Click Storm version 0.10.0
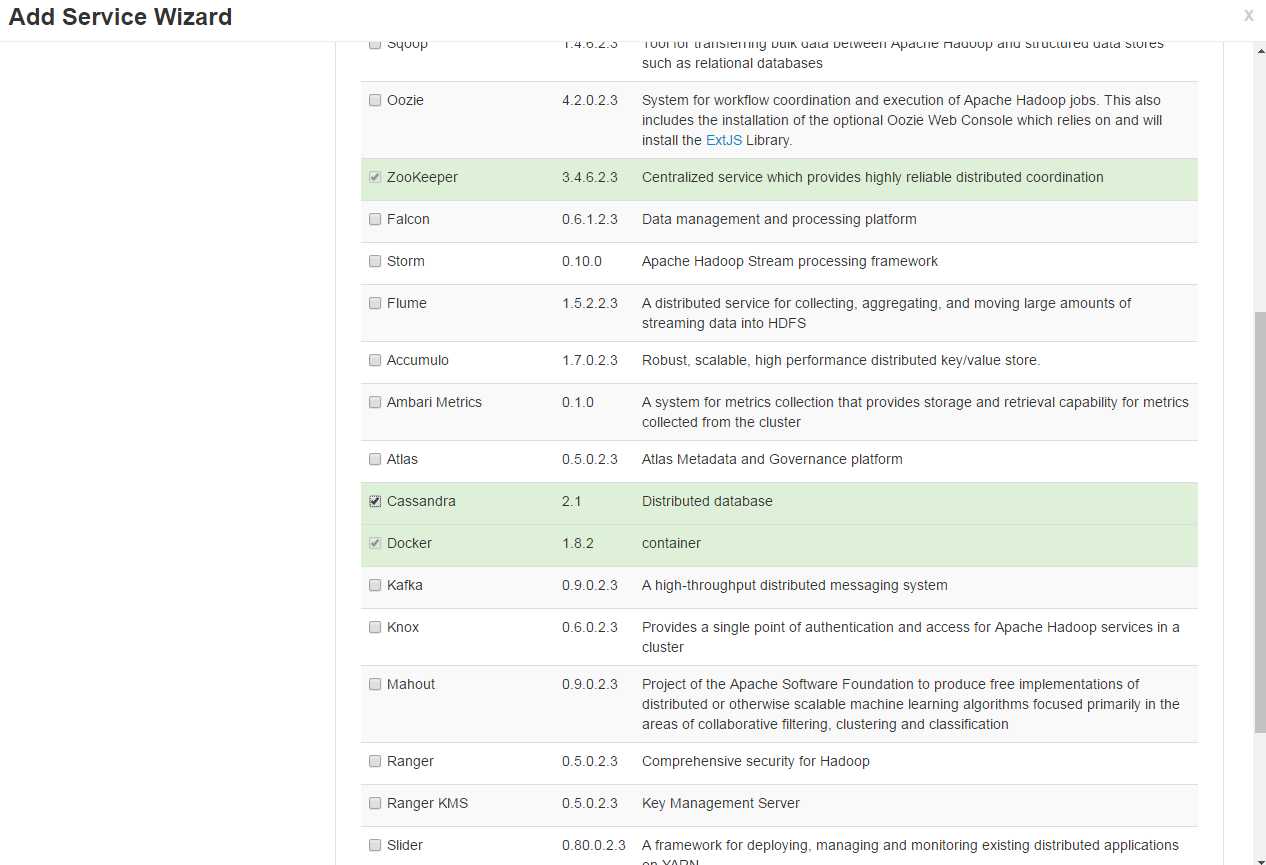Image resolution: width=1266 pixels, height=865 pixels. click(582, 261)
